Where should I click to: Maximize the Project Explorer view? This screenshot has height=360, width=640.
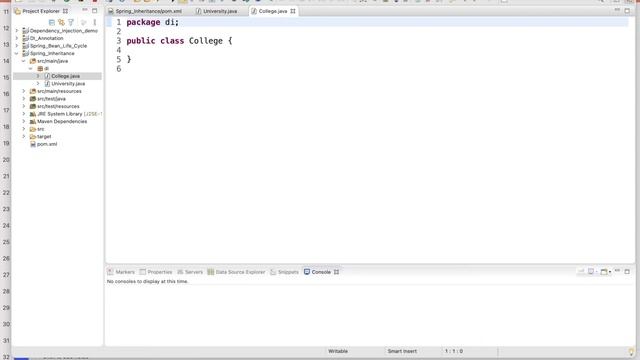pyautogui.click(x=95, y=11)
